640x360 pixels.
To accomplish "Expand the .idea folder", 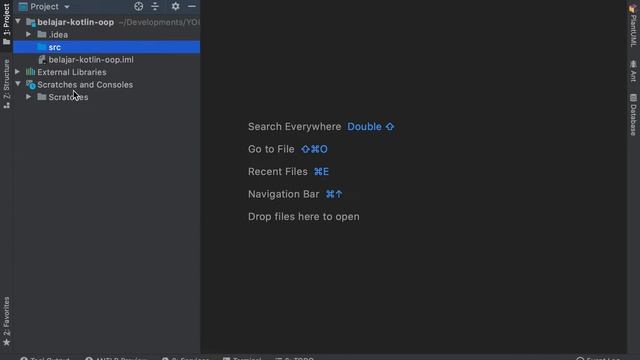I will 29,34.
